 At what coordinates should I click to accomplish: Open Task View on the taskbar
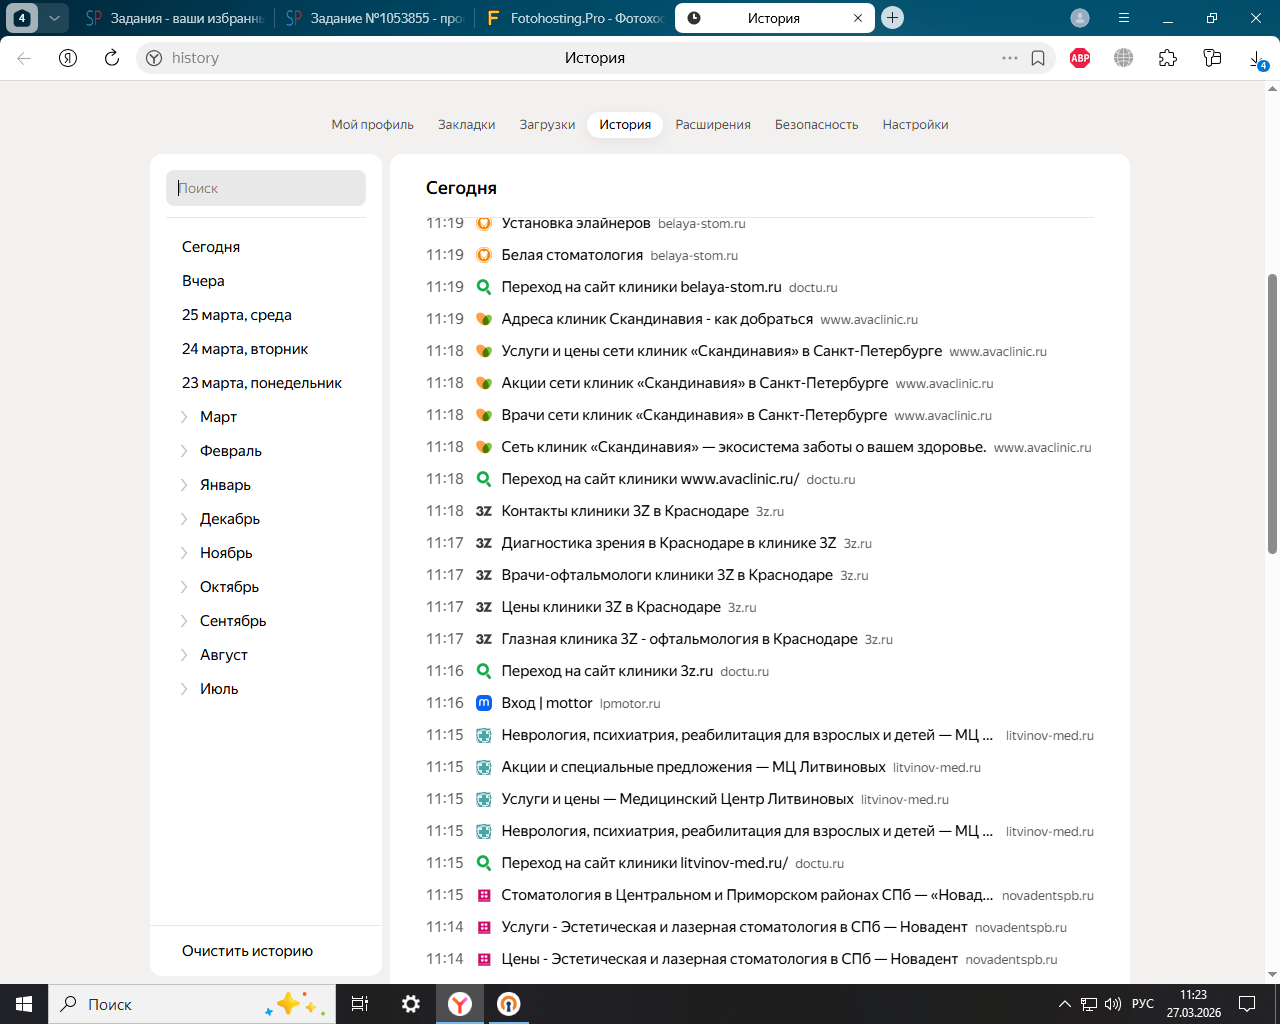coord(360,1004)
